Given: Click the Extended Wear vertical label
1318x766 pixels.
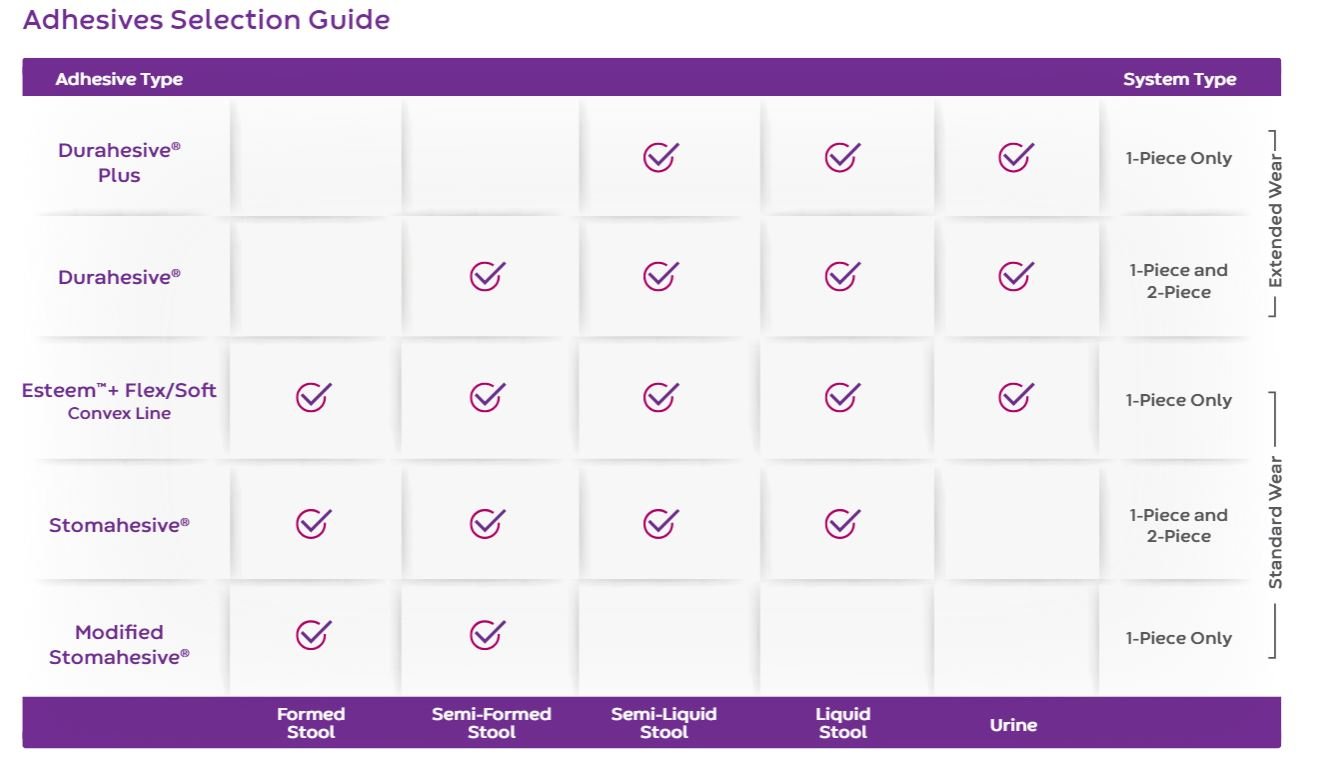Looking at the screenshot, I should [x=1275, y=222].
